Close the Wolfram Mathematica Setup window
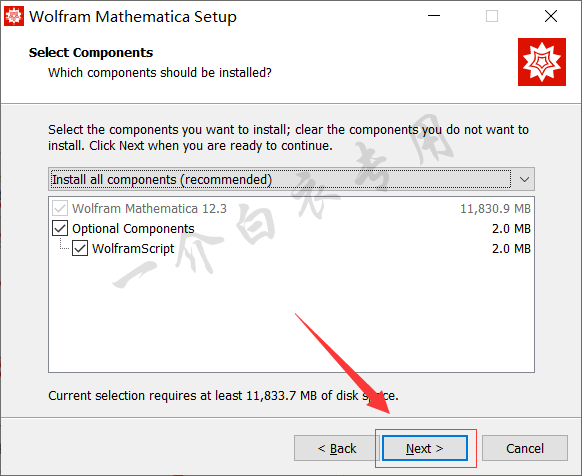 550,16
